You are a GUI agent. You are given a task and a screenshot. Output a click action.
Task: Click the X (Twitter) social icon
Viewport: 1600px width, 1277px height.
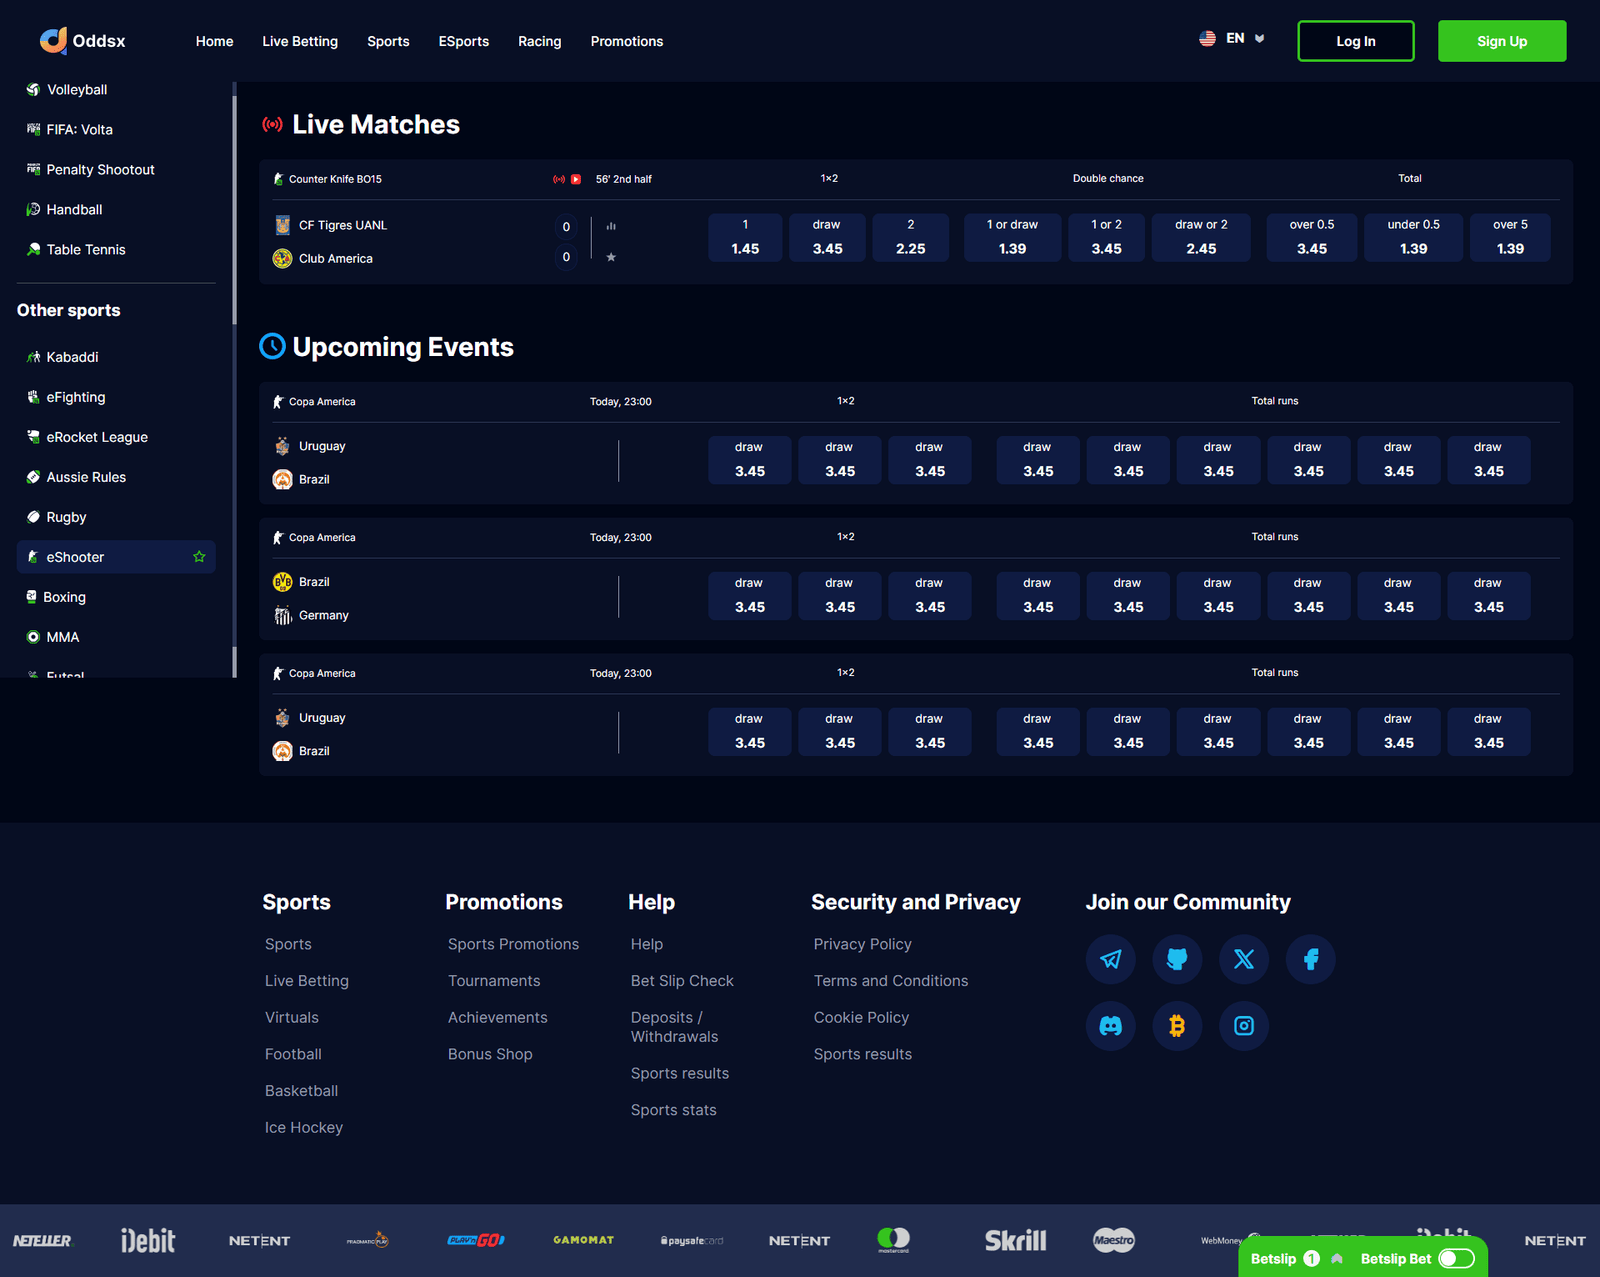point(1243,959)
